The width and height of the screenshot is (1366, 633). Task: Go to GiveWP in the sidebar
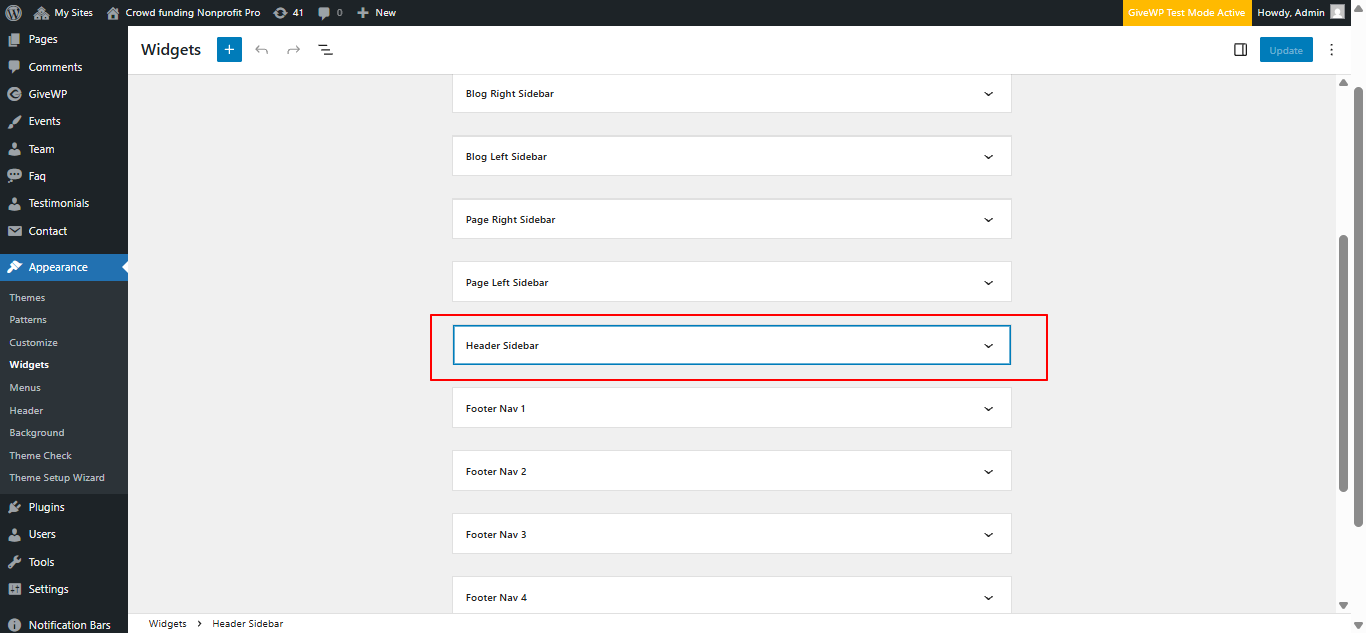[47, 94]
